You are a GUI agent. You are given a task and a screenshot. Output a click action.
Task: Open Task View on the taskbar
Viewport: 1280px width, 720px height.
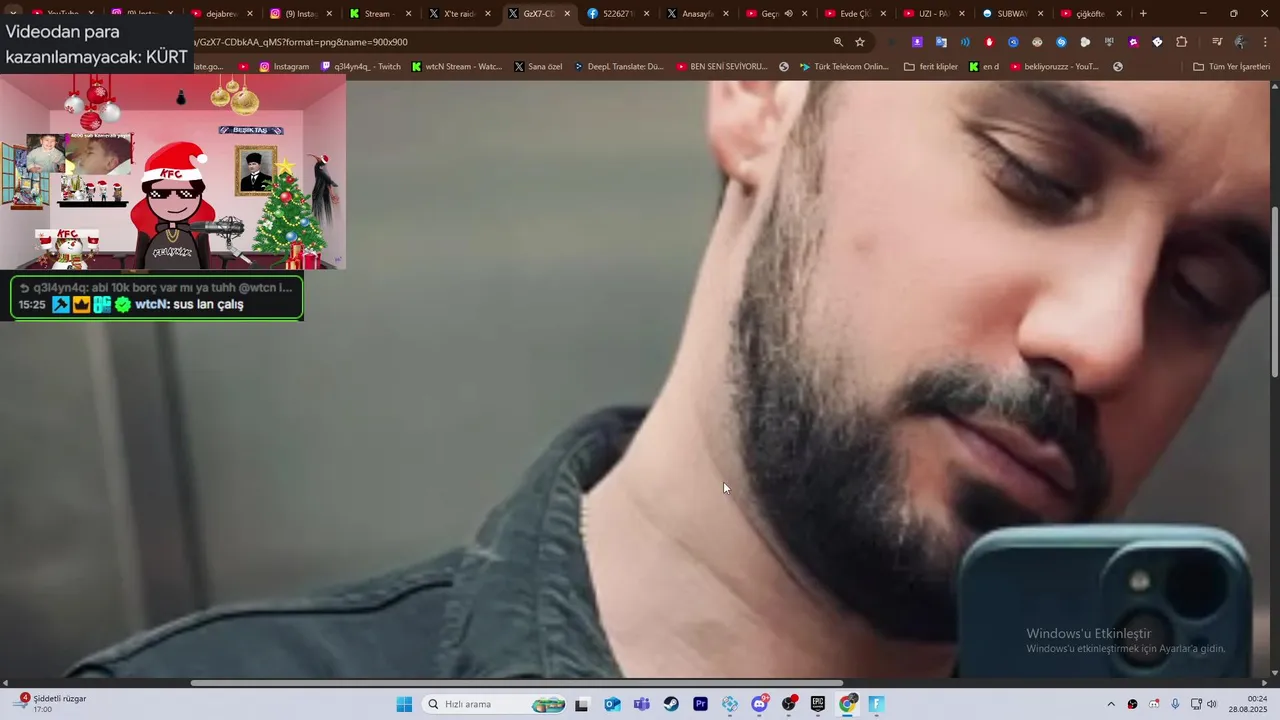582,704
